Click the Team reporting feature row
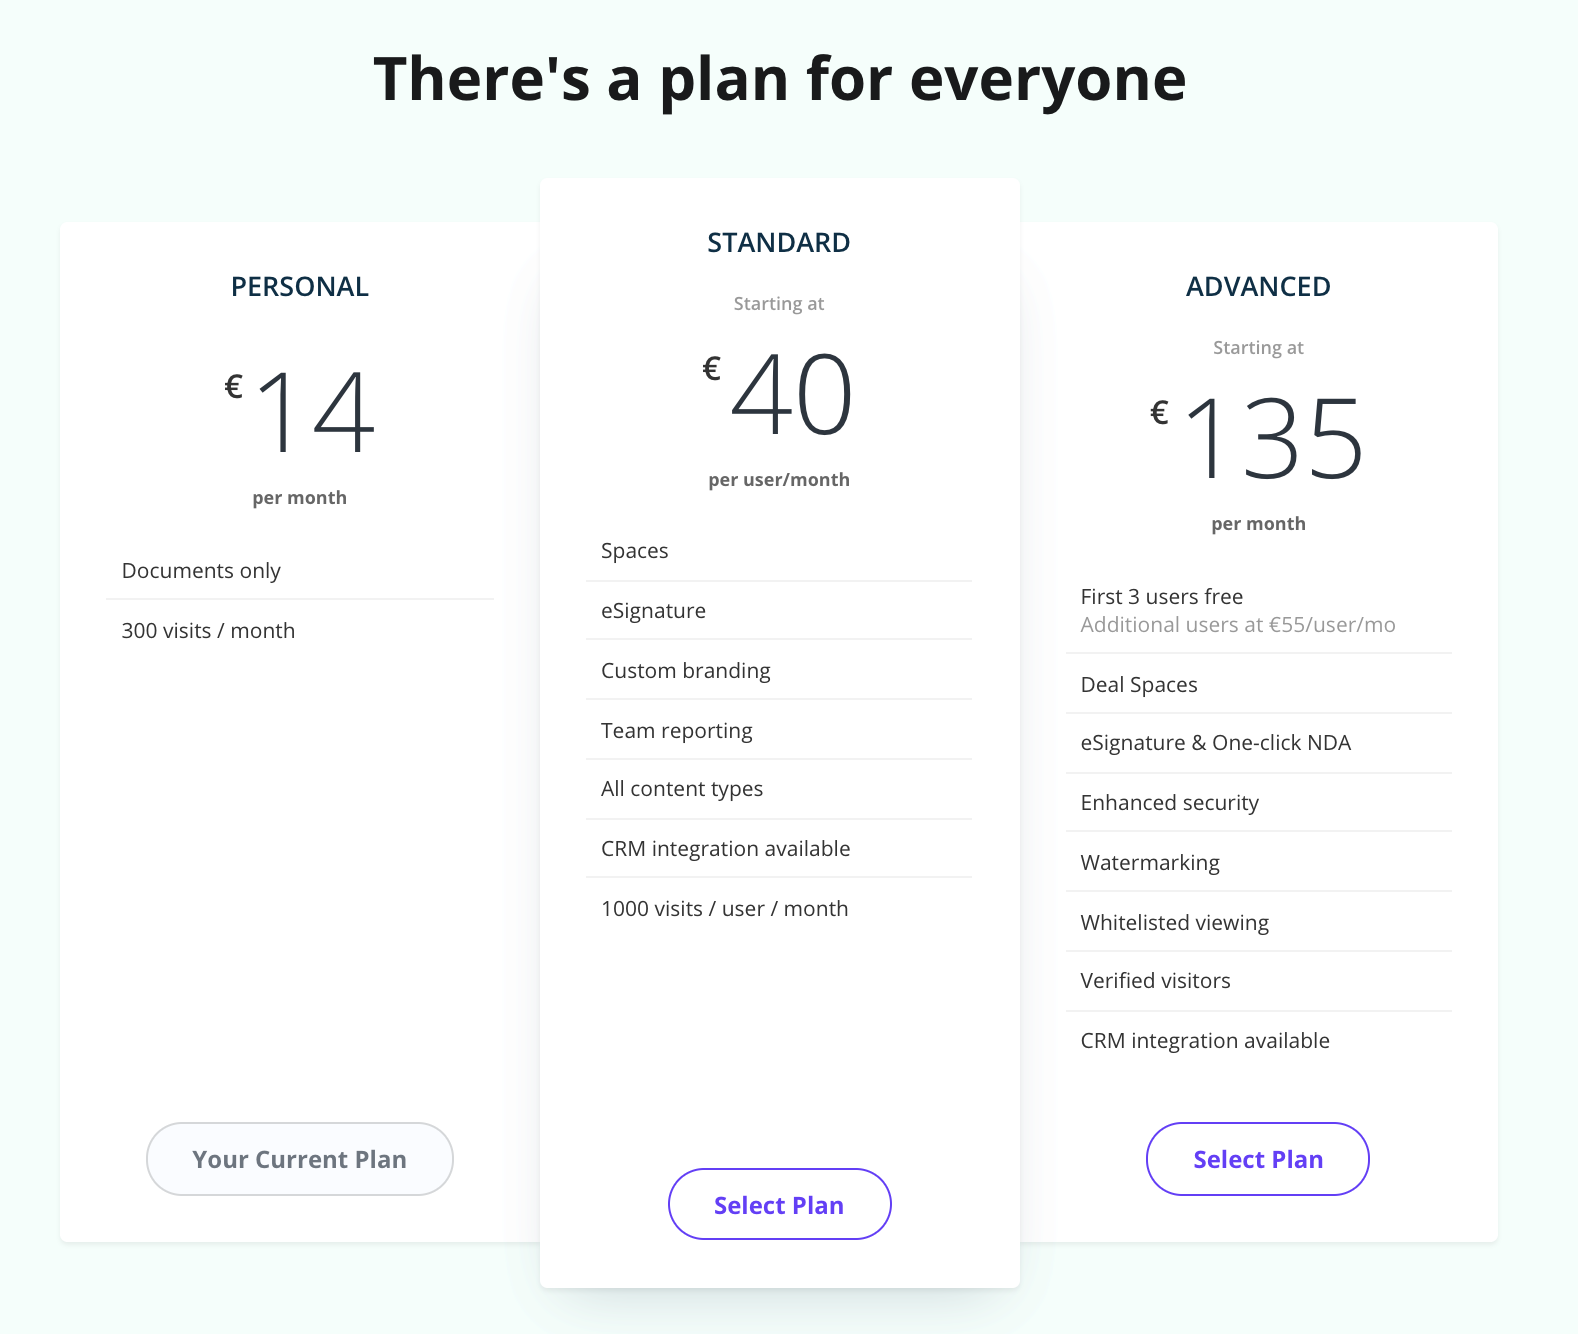The image size is (1578, 1334). tap(779, 730)
